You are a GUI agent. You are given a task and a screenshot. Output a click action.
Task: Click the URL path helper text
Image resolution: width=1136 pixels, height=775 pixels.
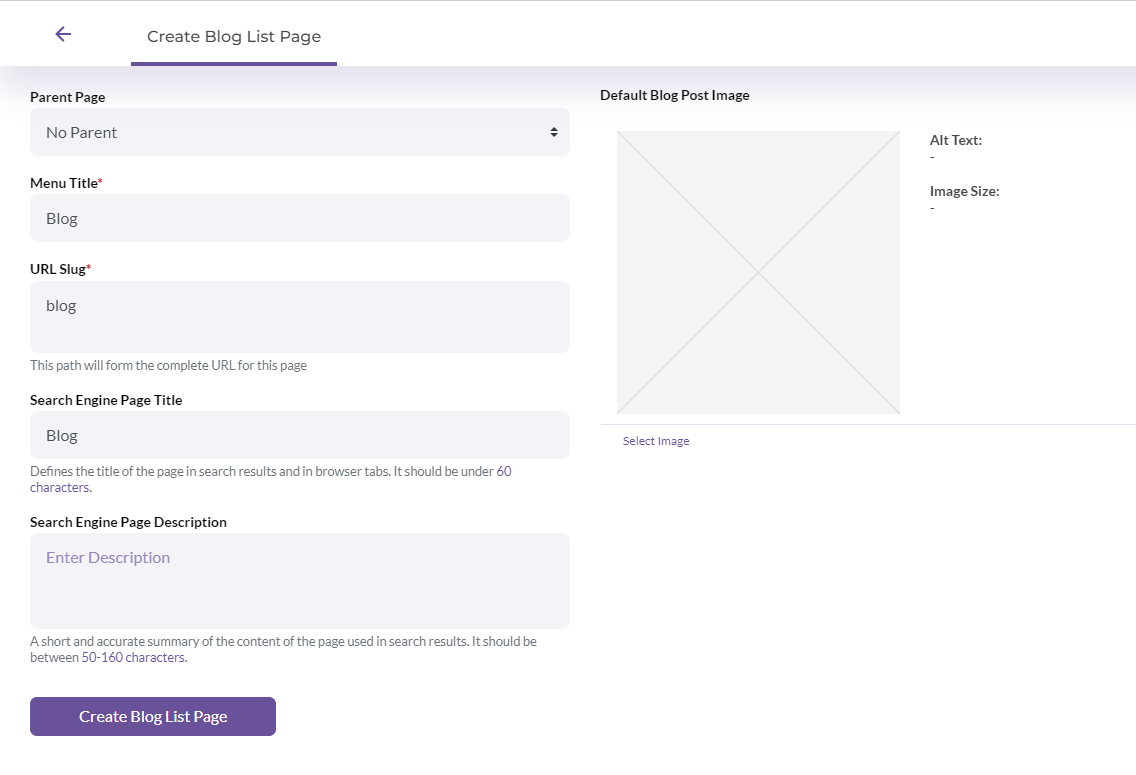click(168, 365)
